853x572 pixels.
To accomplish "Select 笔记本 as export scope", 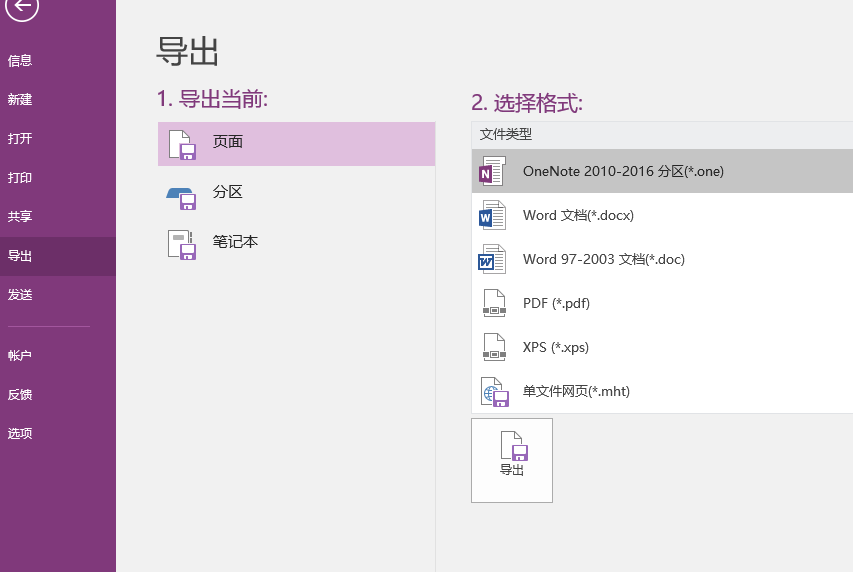I will (296, 242).
